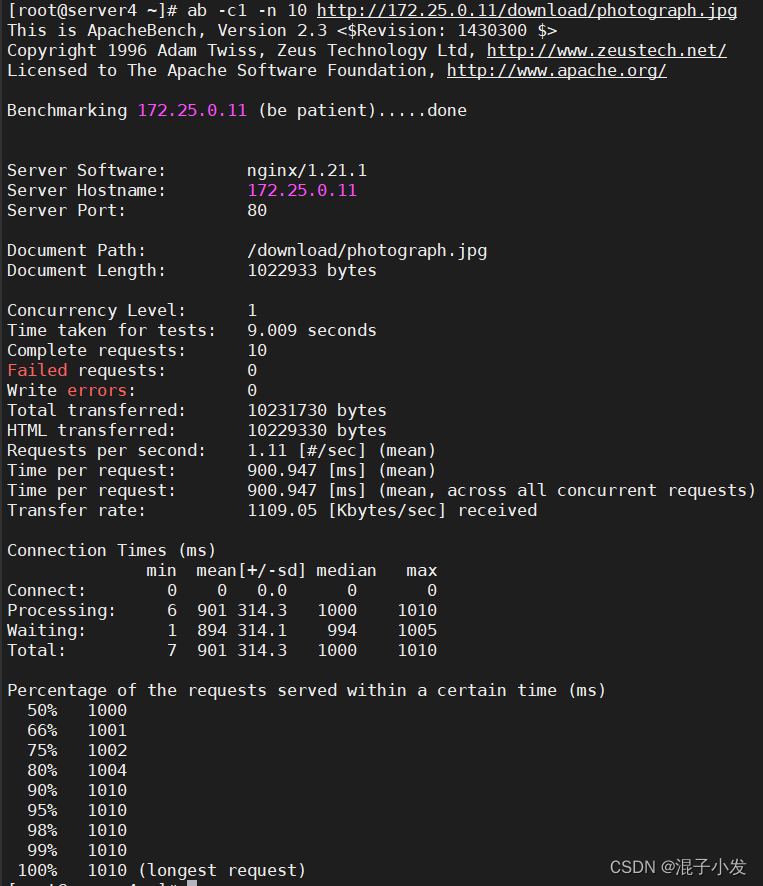Select the Server Hostname value 172.25.0.11
This screenshot has width=763, height=886.
302,190
